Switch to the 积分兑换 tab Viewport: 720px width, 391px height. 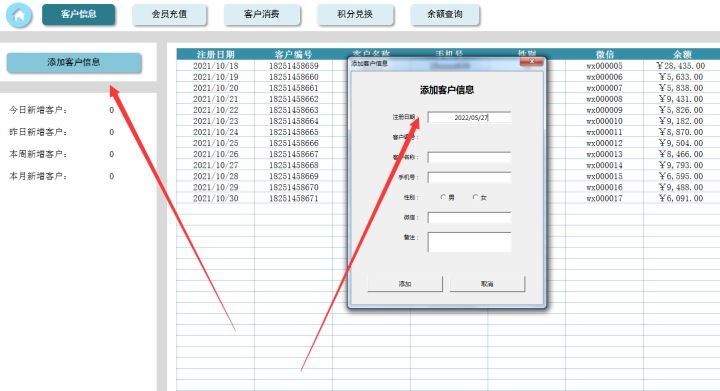point(355,14)
